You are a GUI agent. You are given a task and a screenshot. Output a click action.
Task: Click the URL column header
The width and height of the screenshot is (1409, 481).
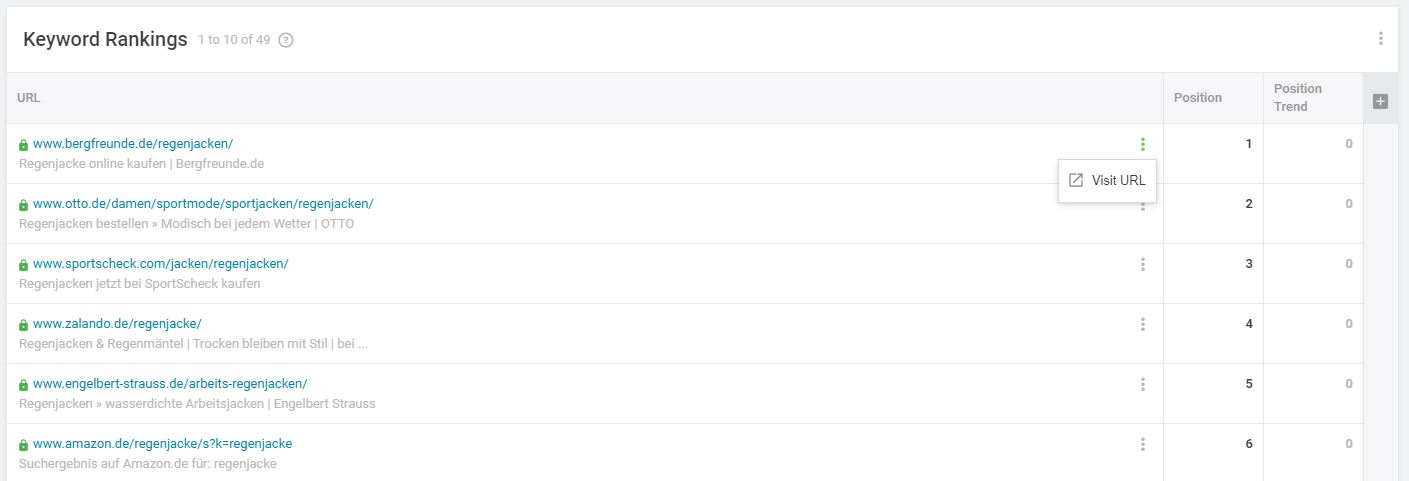28,98
